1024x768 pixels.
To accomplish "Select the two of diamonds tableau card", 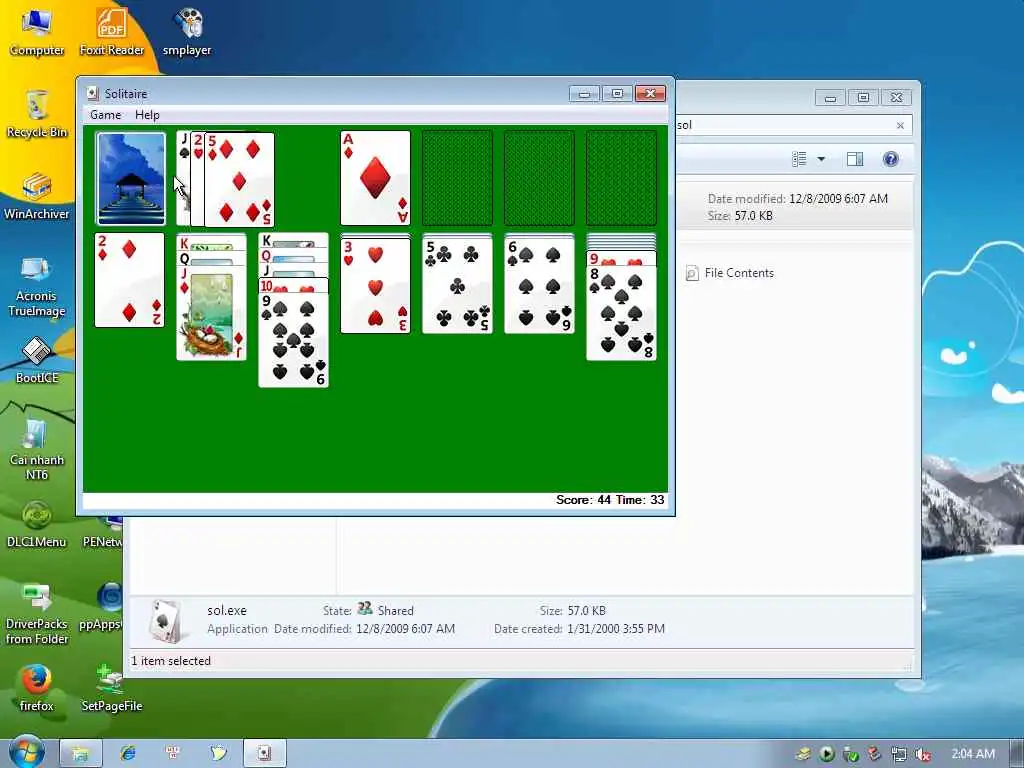I will [129, 280].
